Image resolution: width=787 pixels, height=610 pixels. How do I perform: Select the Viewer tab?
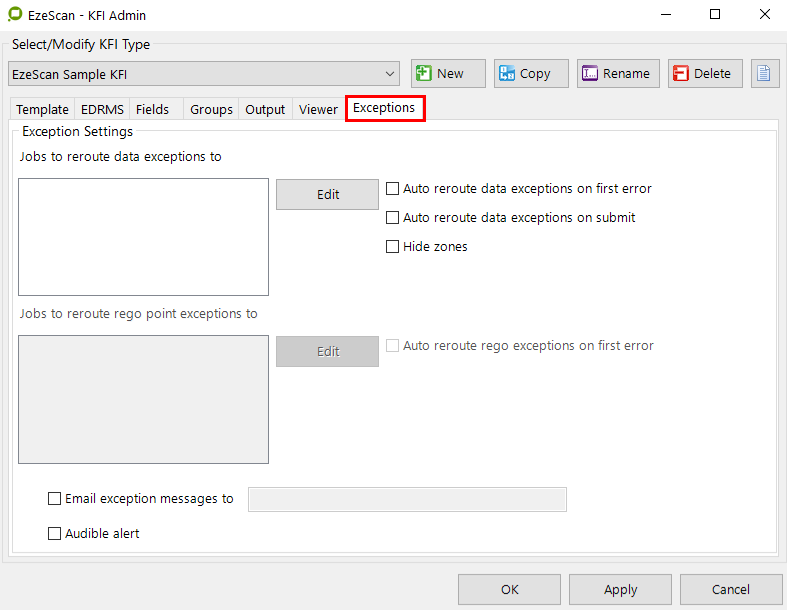tap(318, 110)
